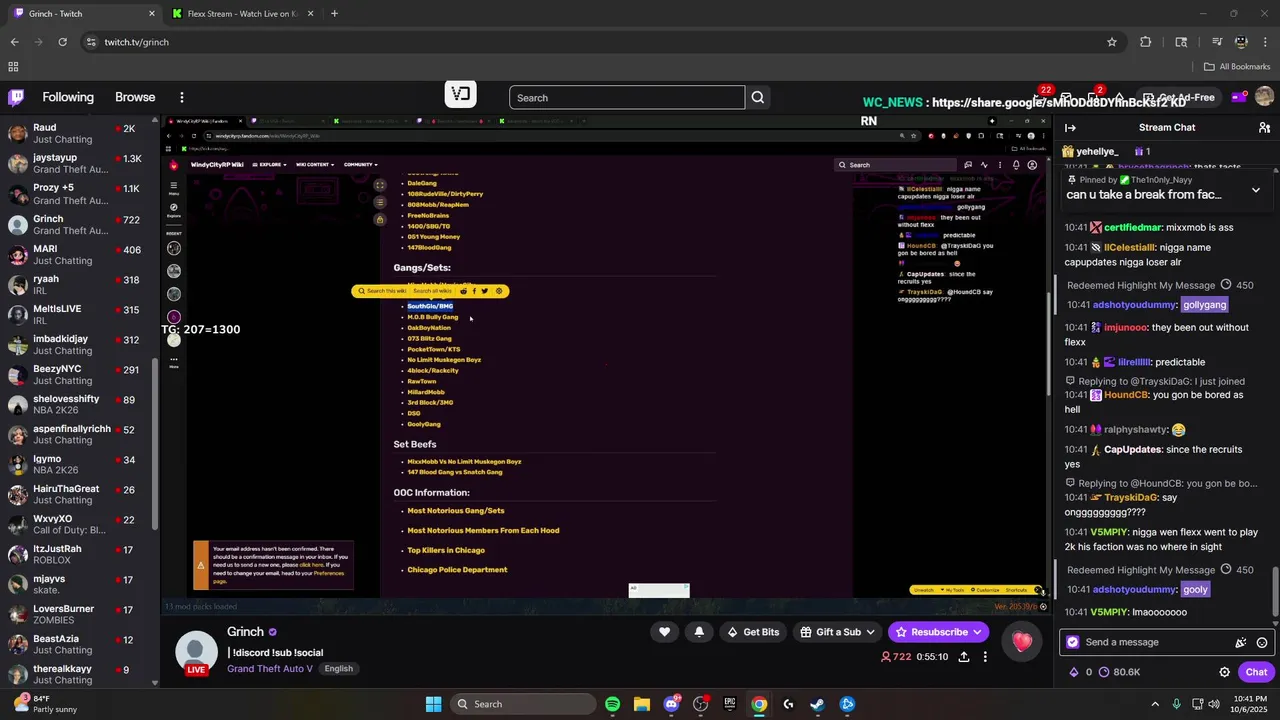Open the chat community users icon
1280x720 pixels.
coord(1264,128)
